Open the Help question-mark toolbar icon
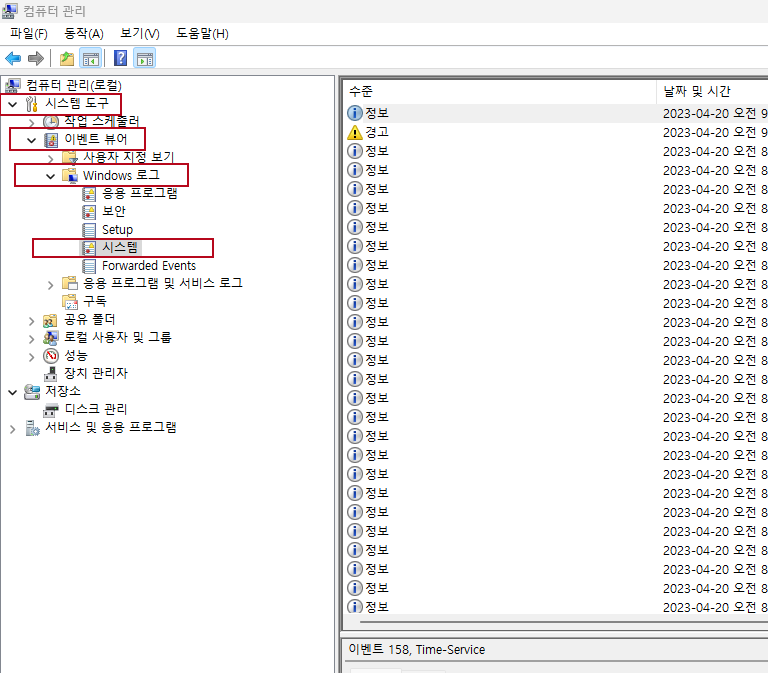Viewport: 768px width, 673px height. tap(120, 58)
